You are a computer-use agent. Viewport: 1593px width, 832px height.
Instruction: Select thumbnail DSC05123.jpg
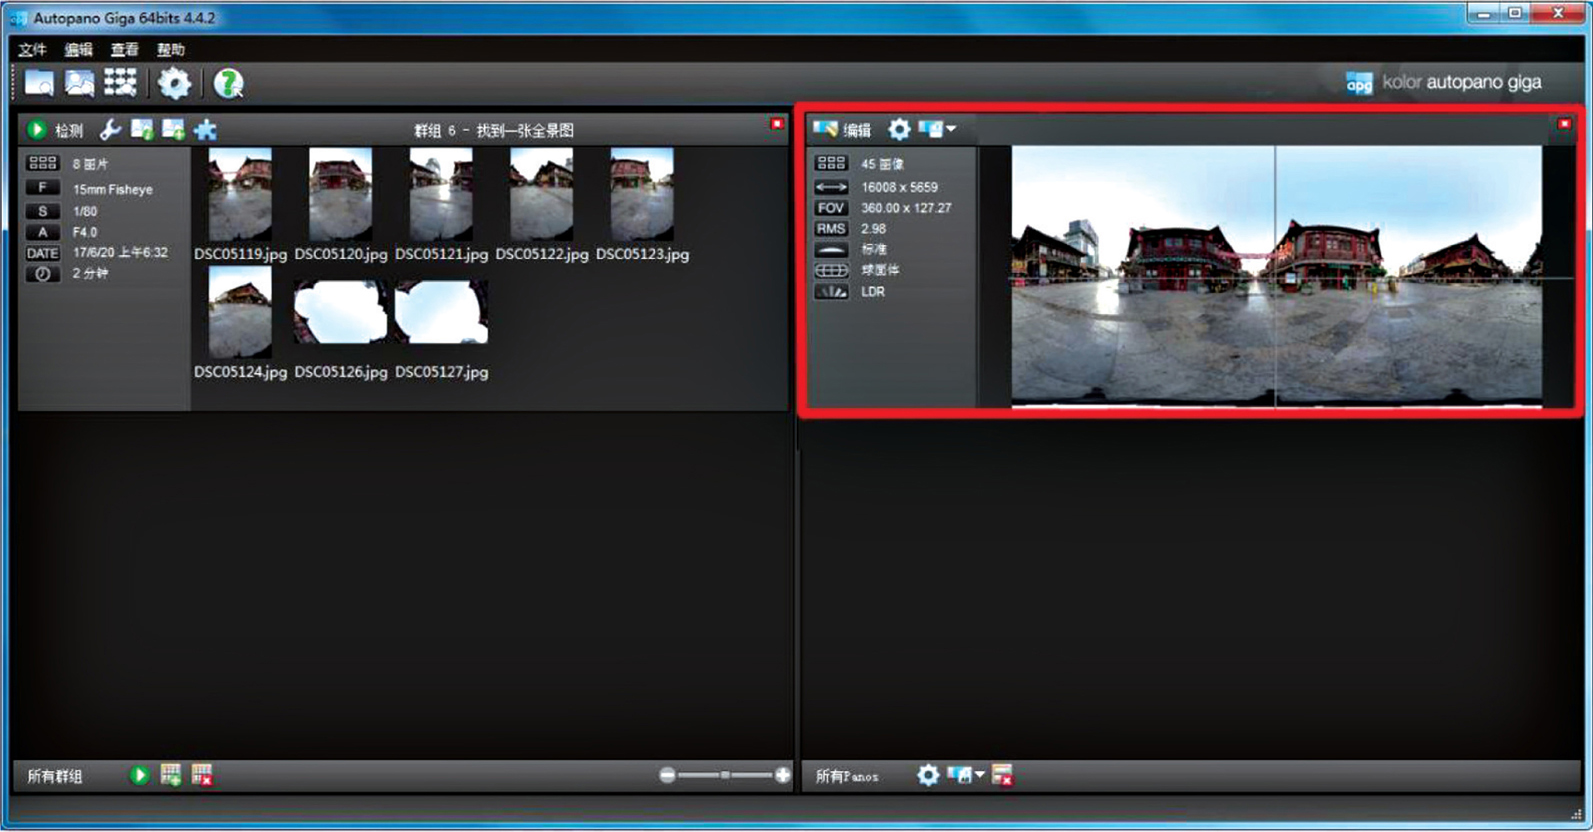coord(642,194)
